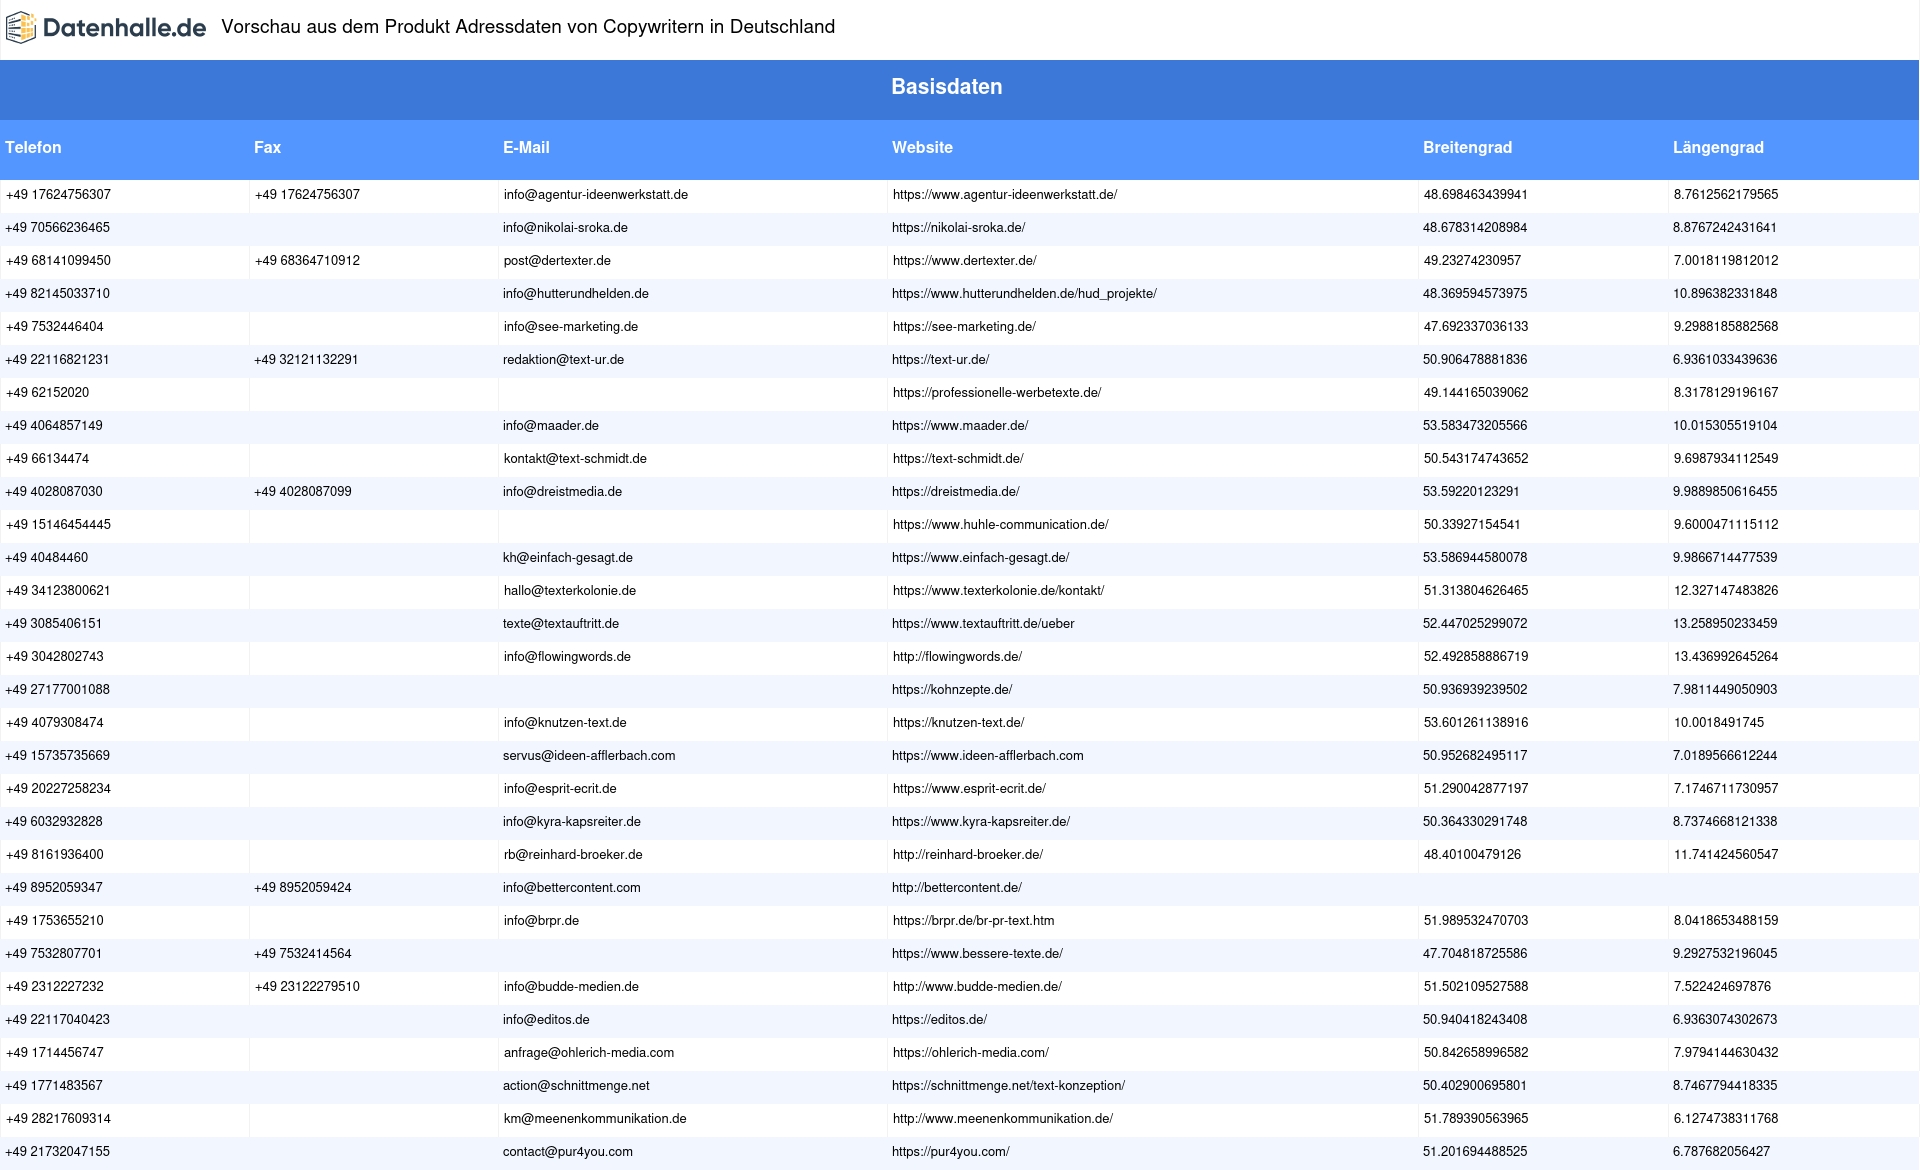This screenshot has width=1920, height=1170.
Task: Select fax number +49 4028087099
Action: (303, 492)
